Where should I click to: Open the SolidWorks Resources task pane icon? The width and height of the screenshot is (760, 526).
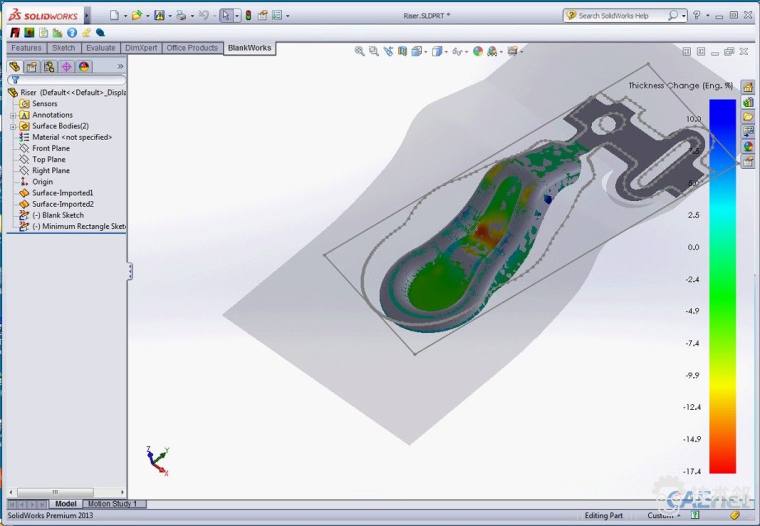click(747, 87)
